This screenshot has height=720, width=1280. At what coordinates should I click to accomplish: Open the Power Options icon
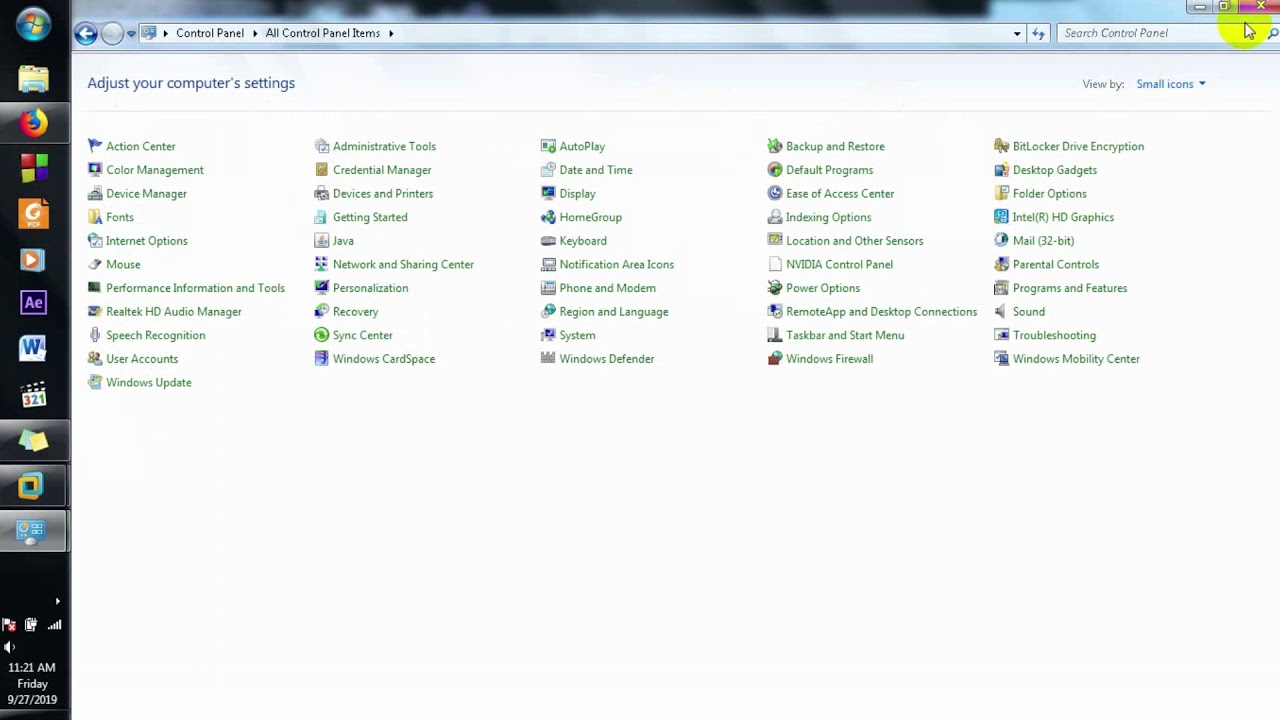[x=775, y=288]
